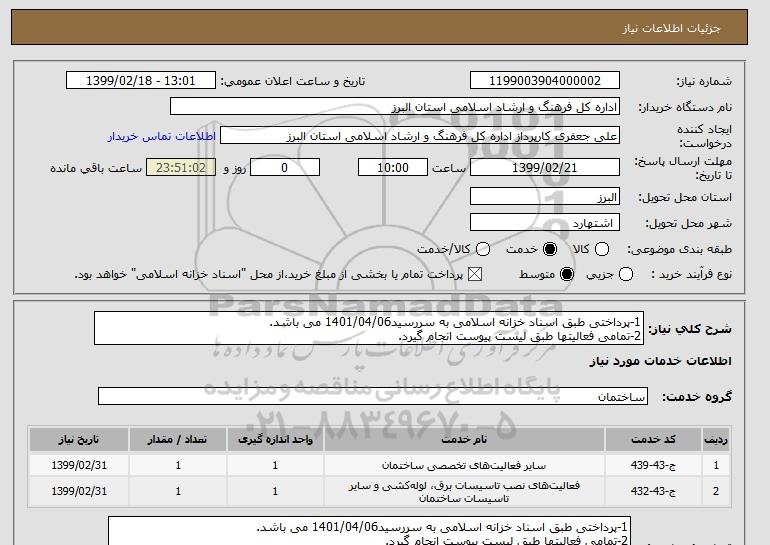
Task: Click the need number field 1199003904000002
Action: tap(545, 81)
